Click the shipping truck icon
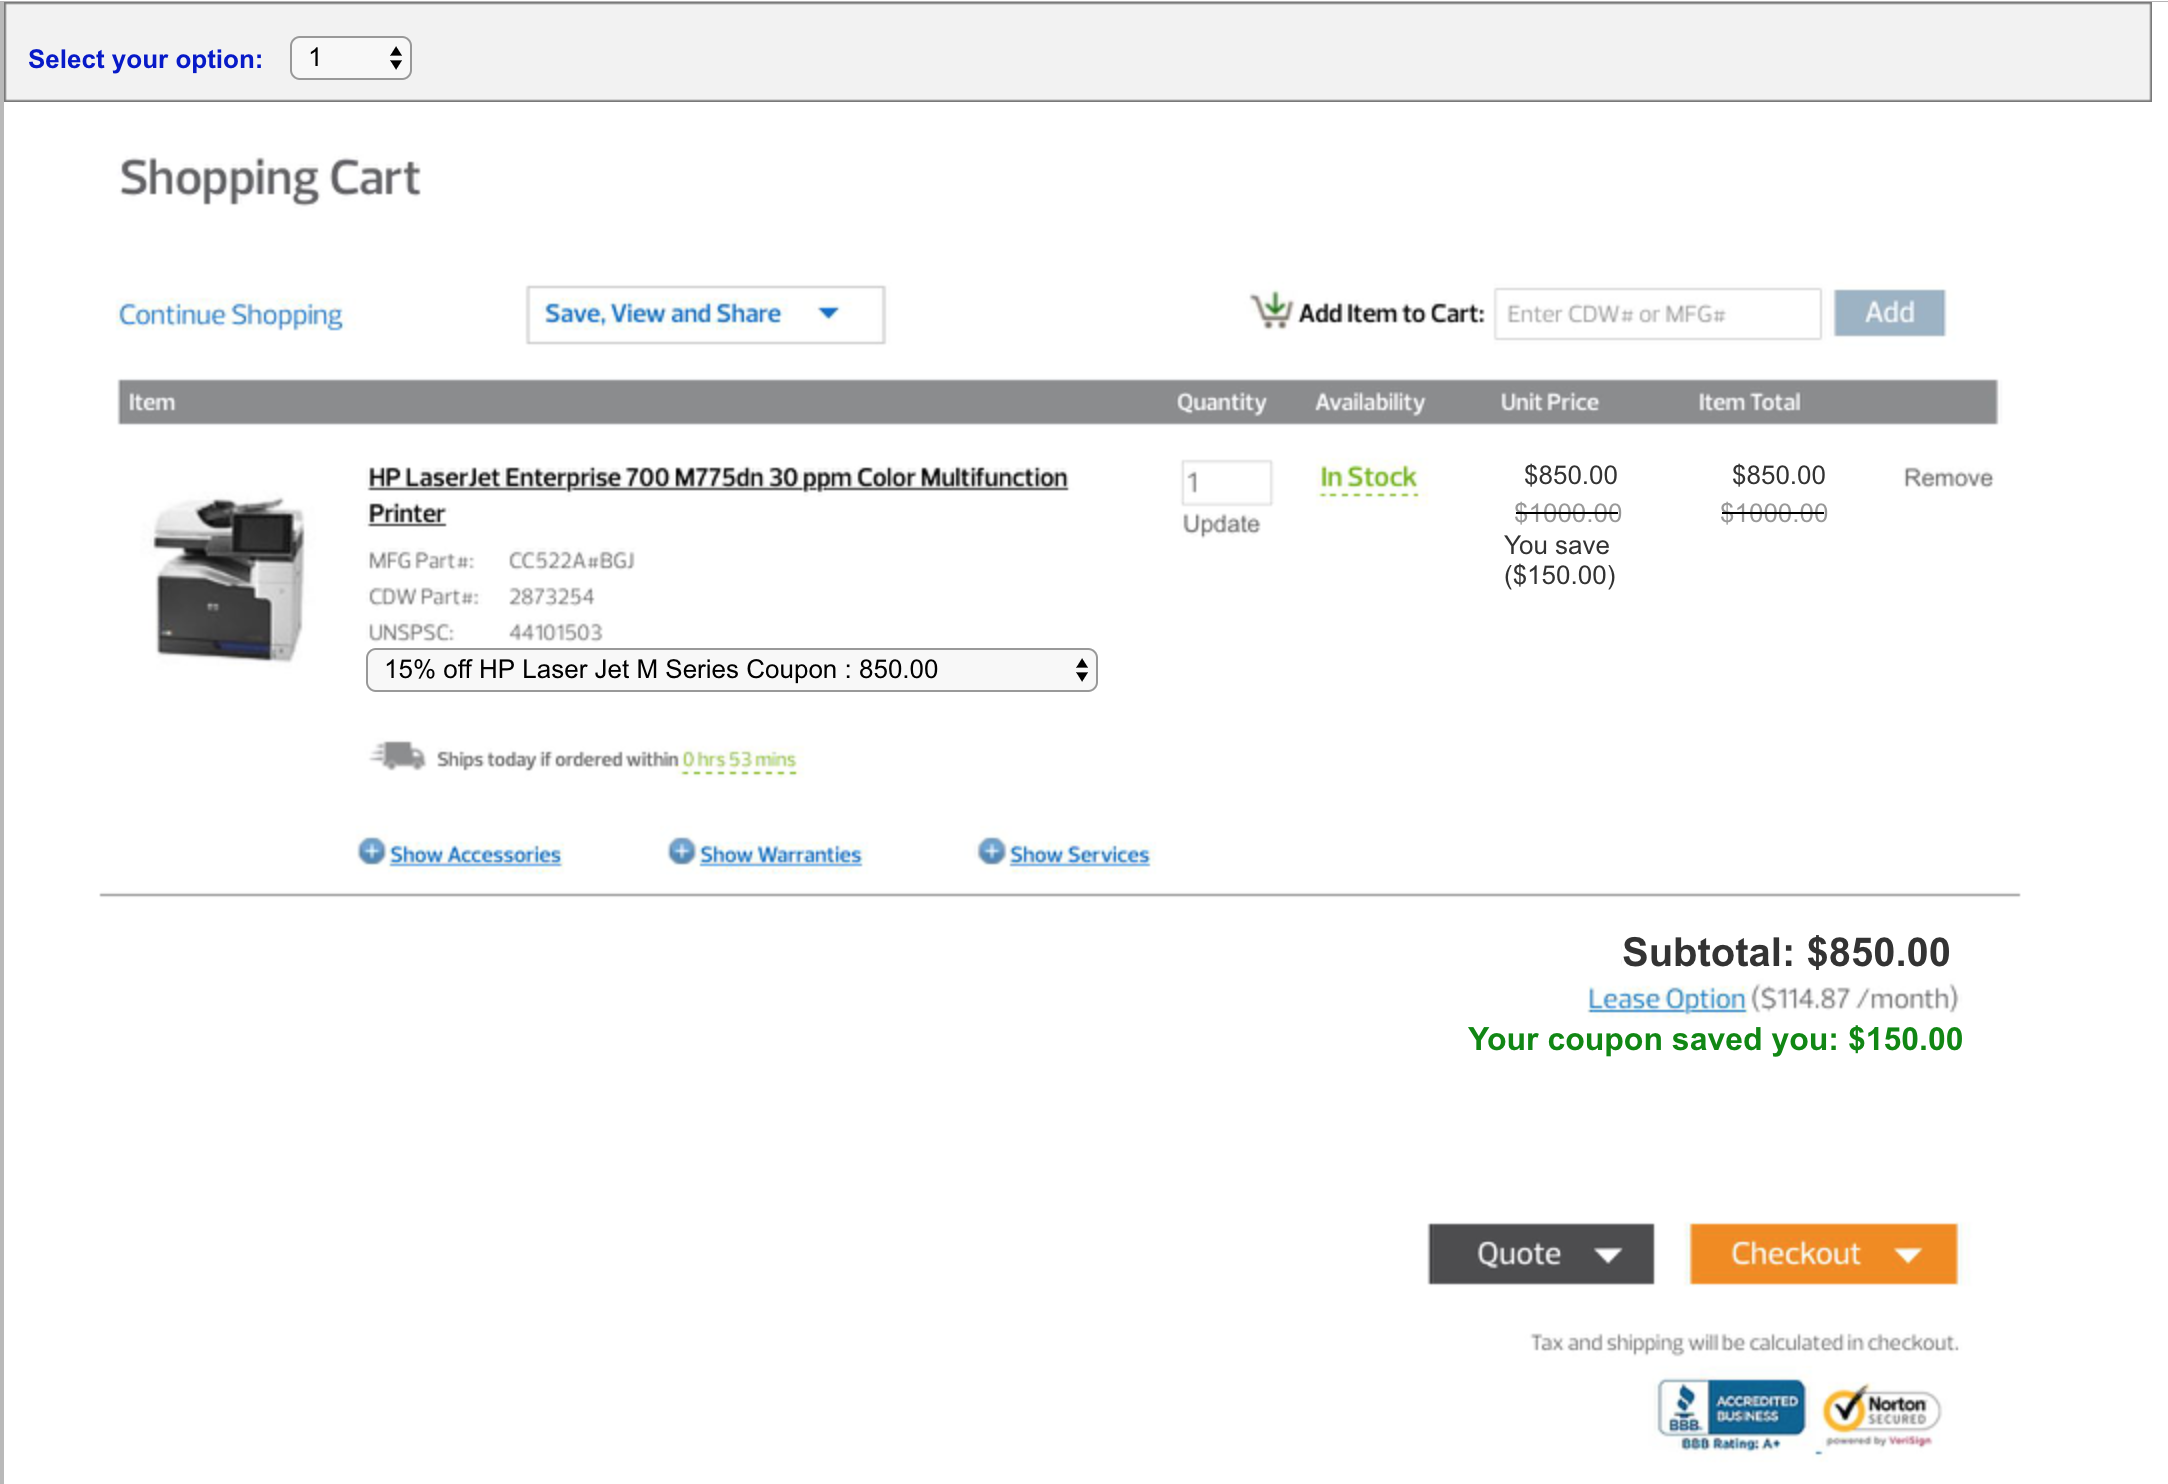This screenshot has width=2168, height=1484. click(x=398, y=756)
